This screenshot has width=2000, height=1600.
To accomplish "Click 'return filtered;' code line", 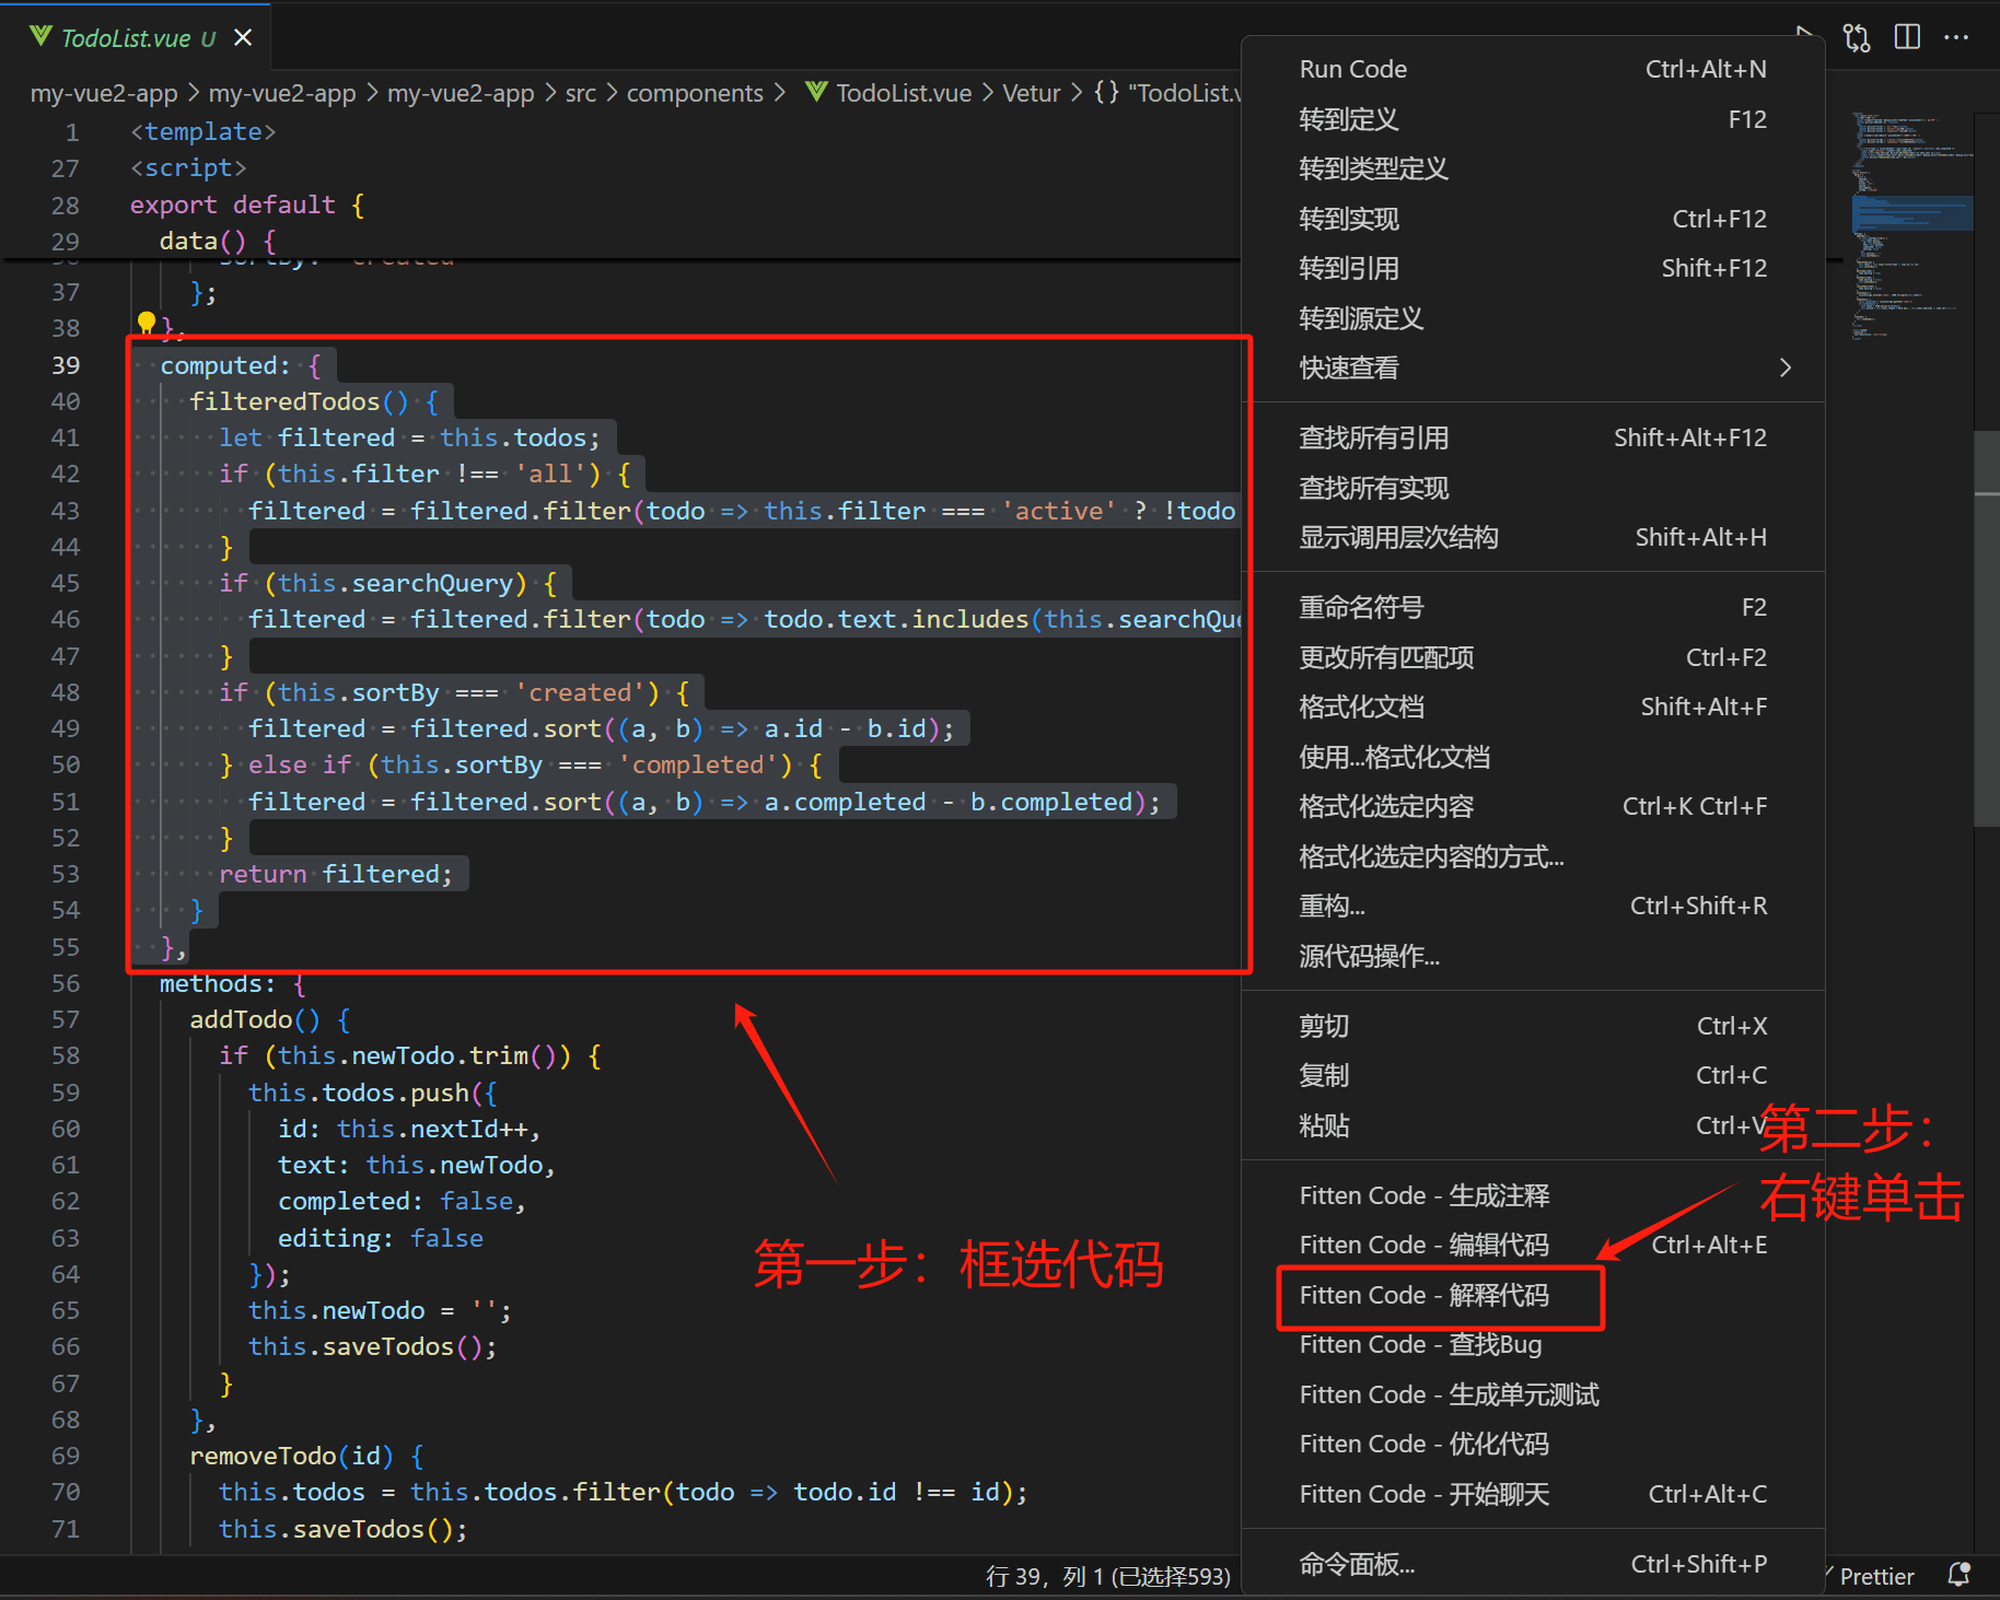I will (x=336, y=874).
